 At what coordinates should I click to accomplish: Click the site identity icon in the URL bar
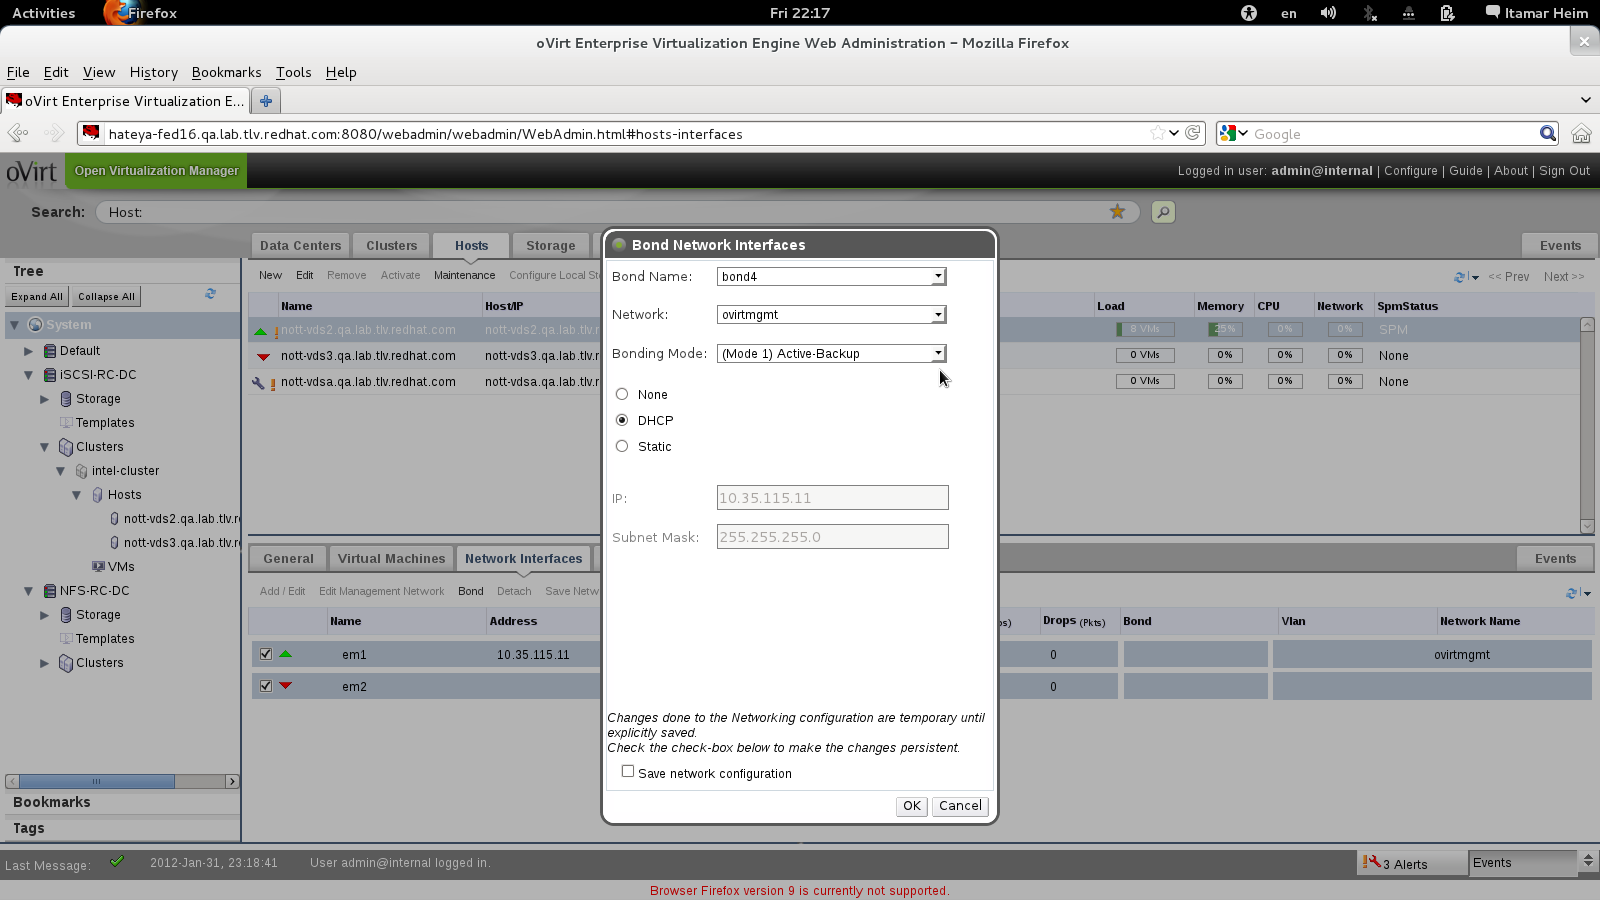click(x=91, y=133)
